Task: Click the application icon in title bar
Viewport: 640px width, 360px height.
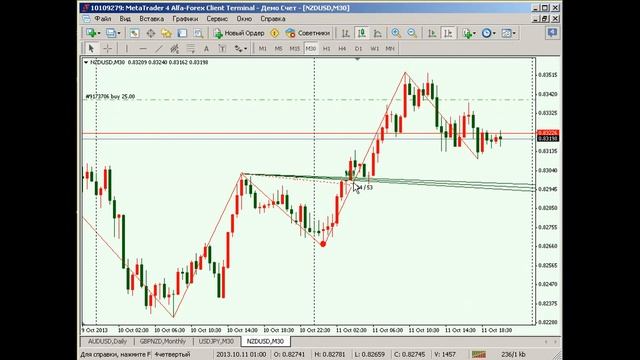Action: [x=85, y=8]
